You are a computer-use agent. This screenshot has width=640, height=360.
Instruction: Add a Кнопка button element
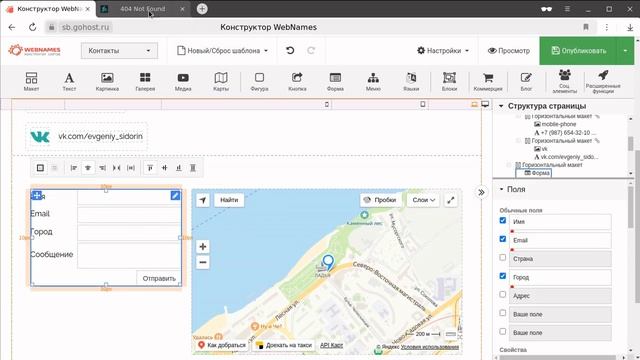tap(297, 82)
